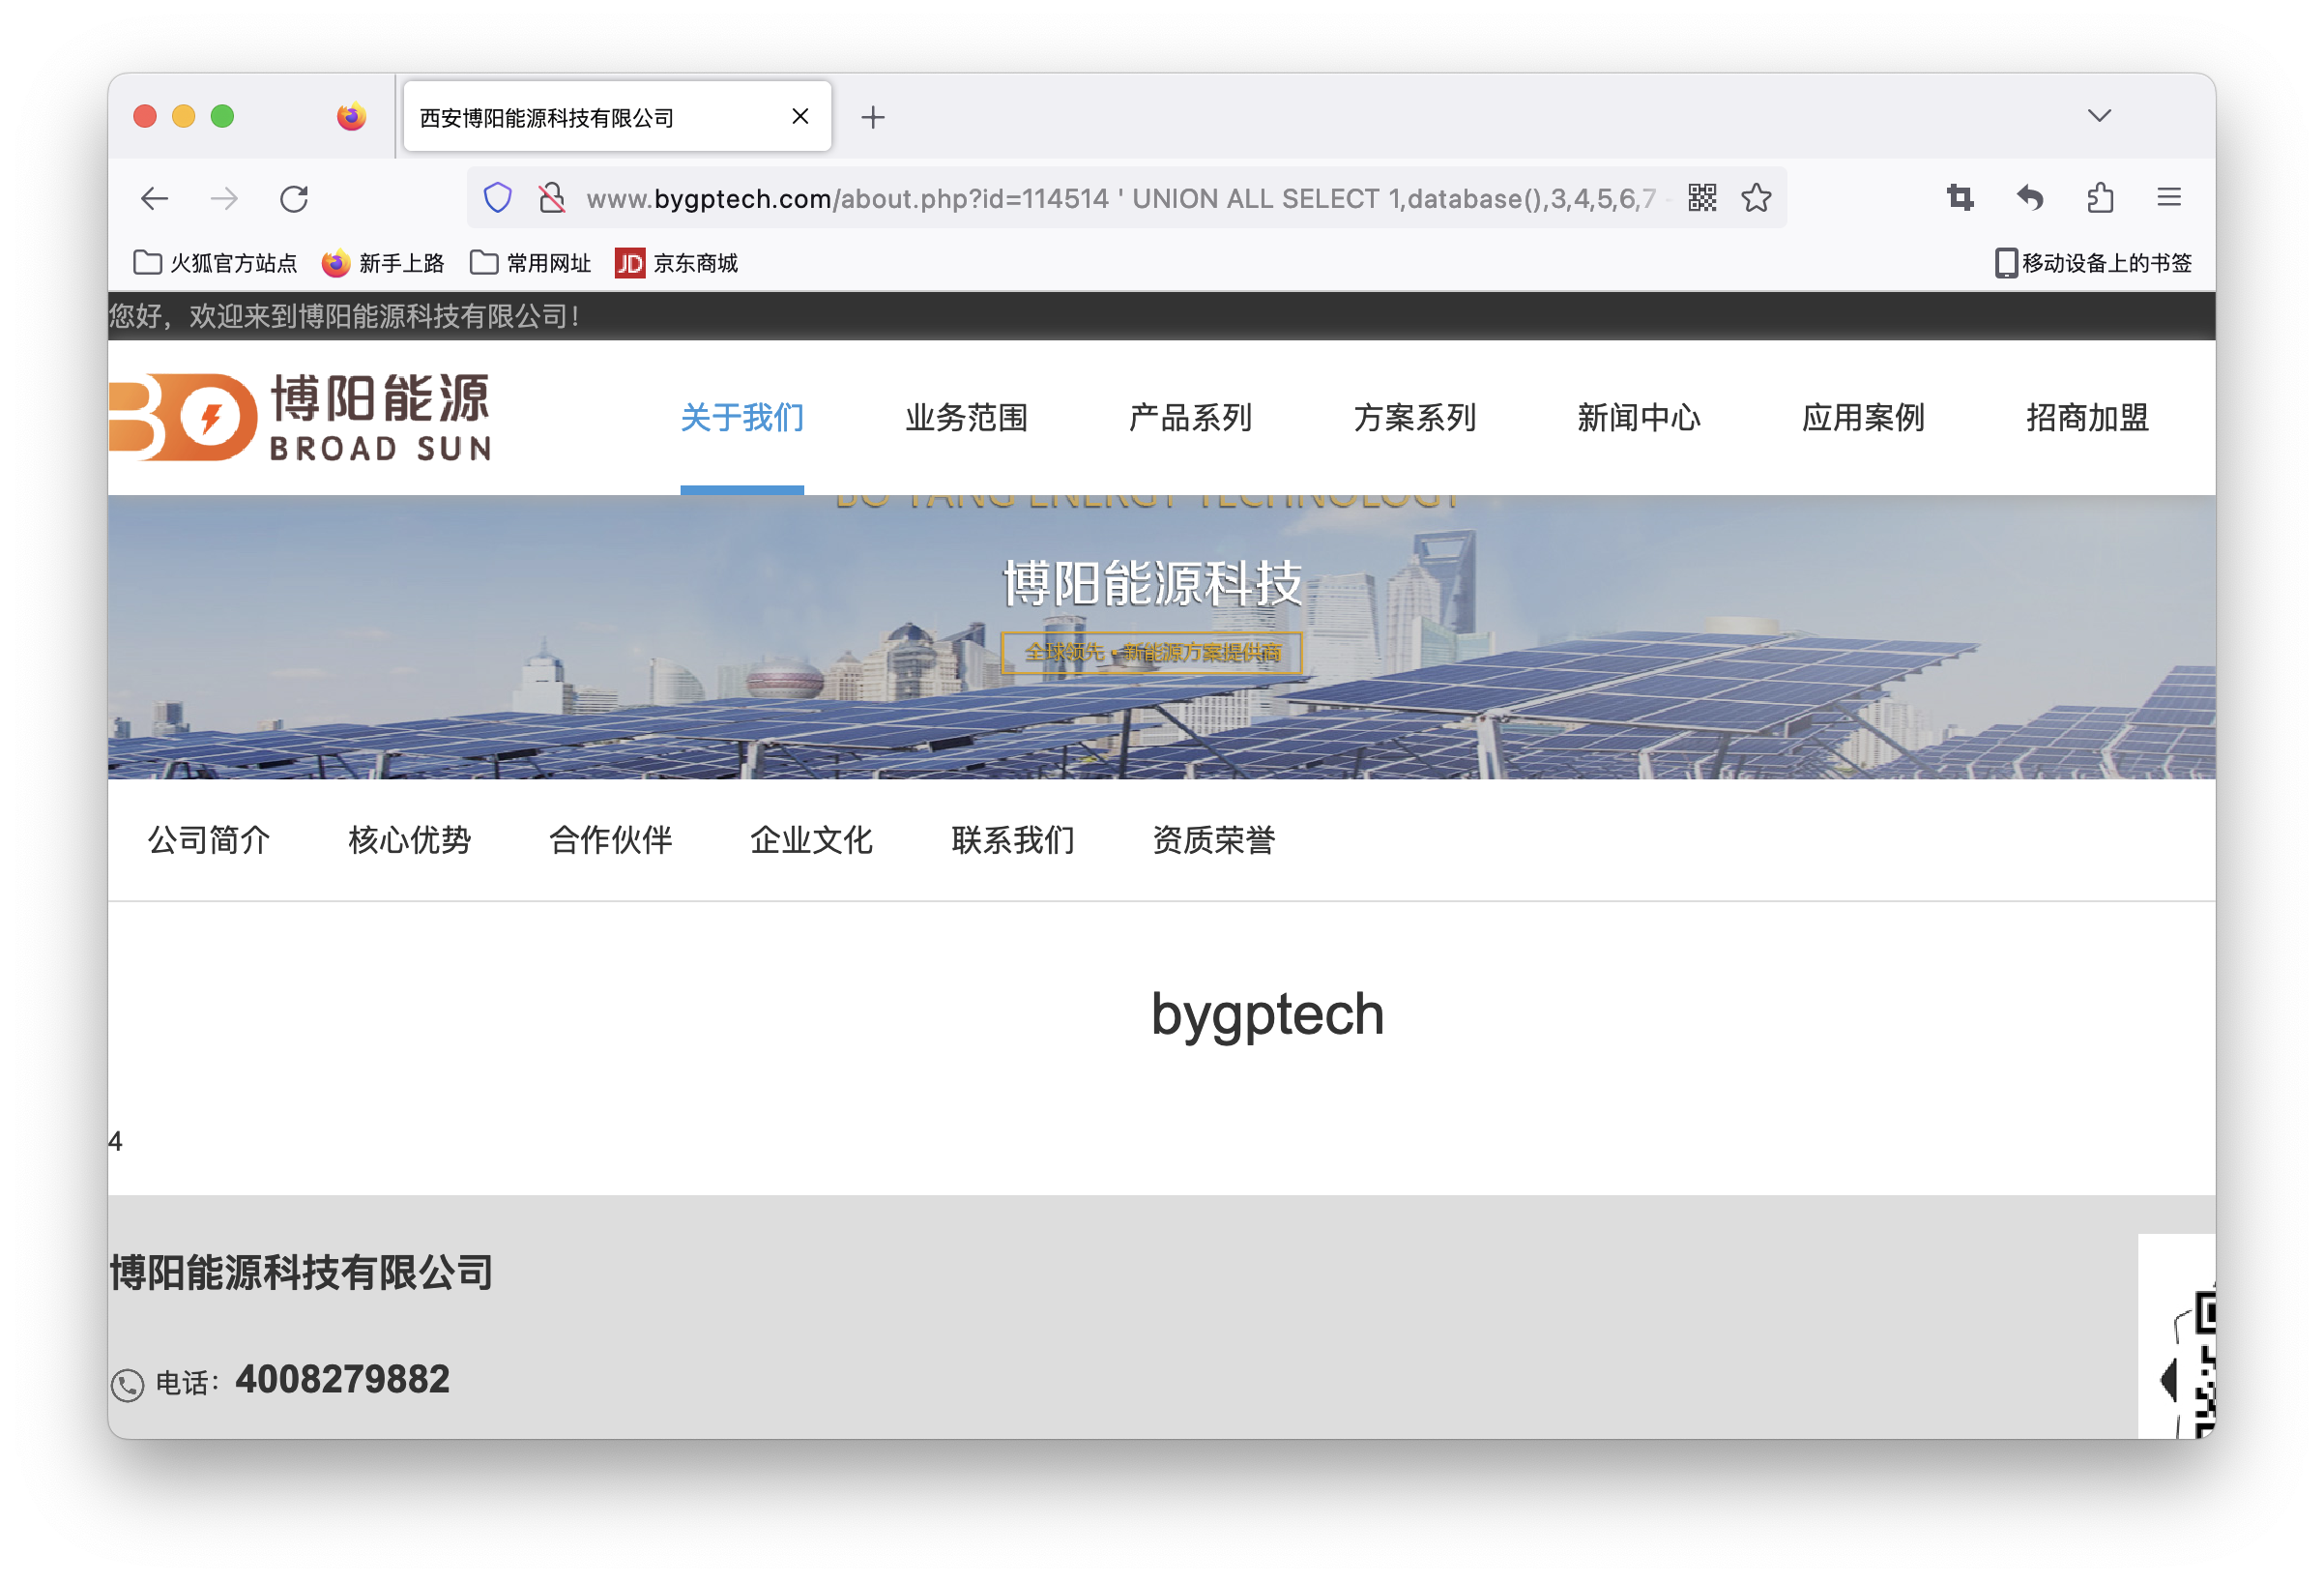Switch to the 核心优势 sub-tab
This screenshot has width=2324, height=1582.
point(409,840)
